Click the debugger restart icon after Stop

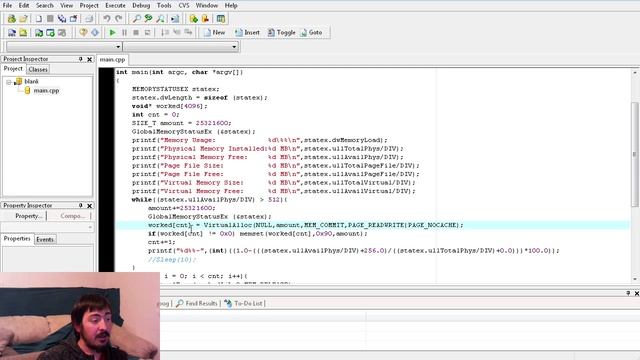(147, 33)
